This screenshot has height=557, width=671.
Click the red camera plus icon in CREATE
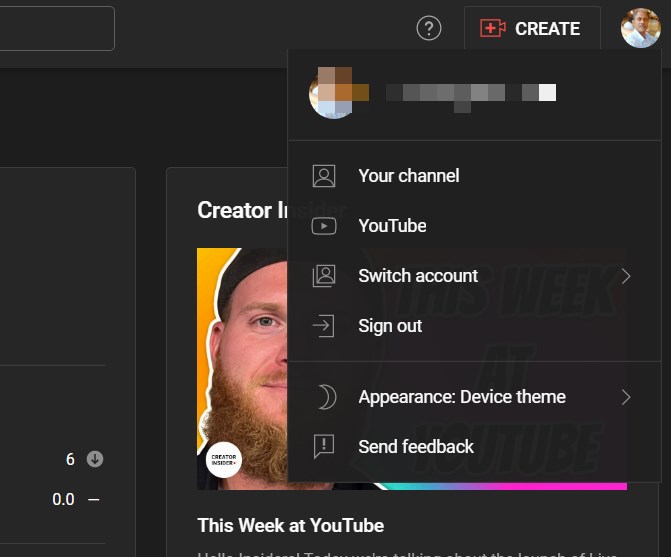(493, 28)
